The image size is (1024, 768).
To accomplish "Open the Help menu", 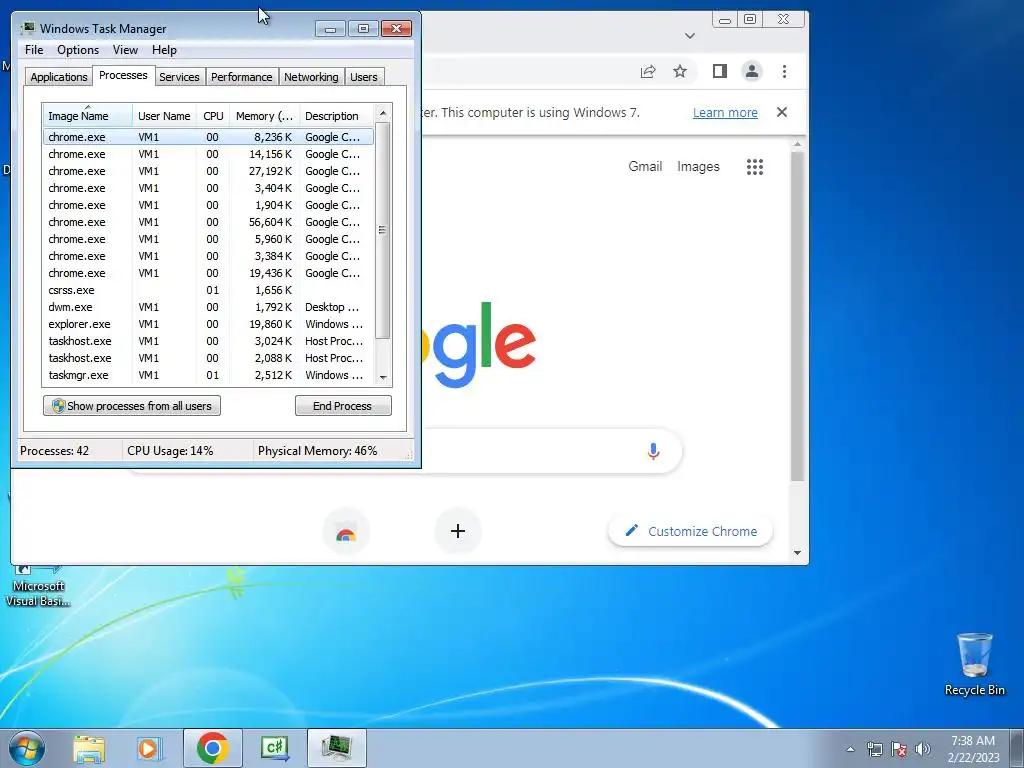I will (164, 50).
